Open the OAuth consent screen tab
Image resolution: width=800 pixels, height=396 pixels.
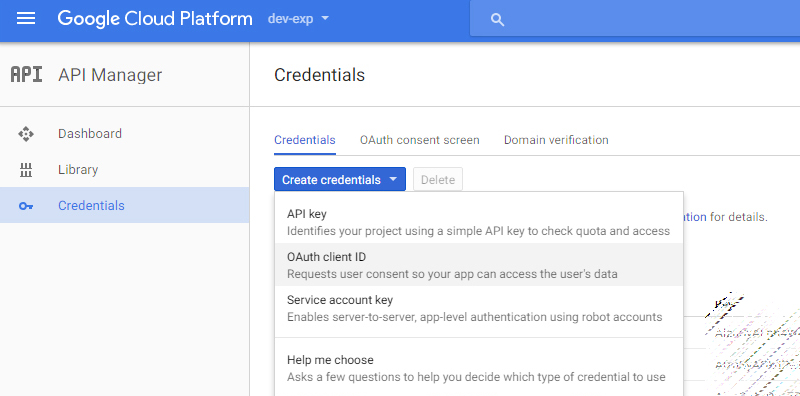tap(419, 140)
